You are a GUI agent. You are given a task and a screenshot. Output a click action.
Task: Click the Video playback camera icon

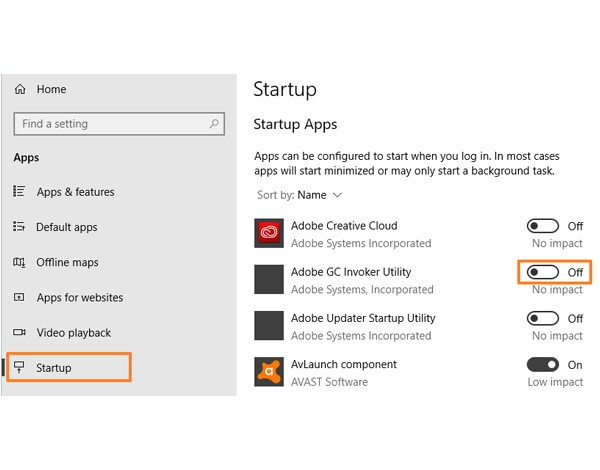coord(20,332)
